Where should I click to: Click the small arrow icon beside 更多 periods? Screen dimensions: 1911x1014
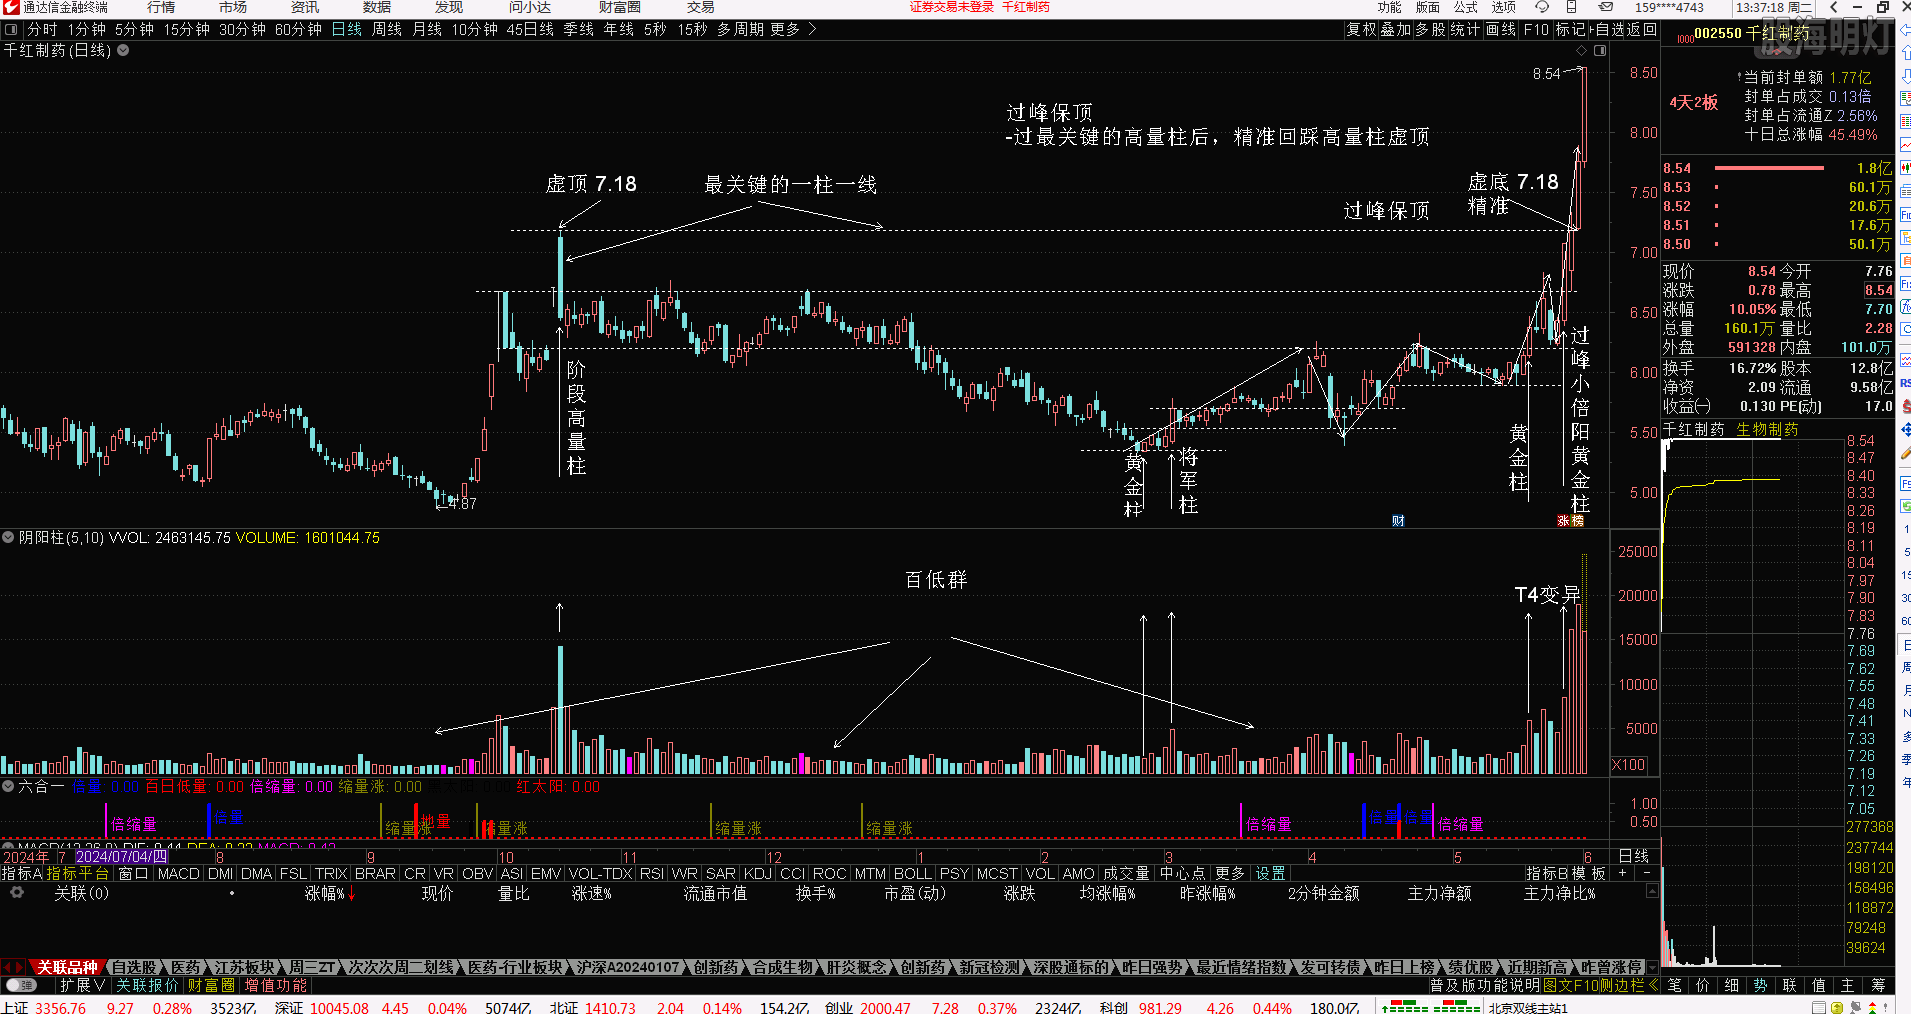[x=812, y=29]
